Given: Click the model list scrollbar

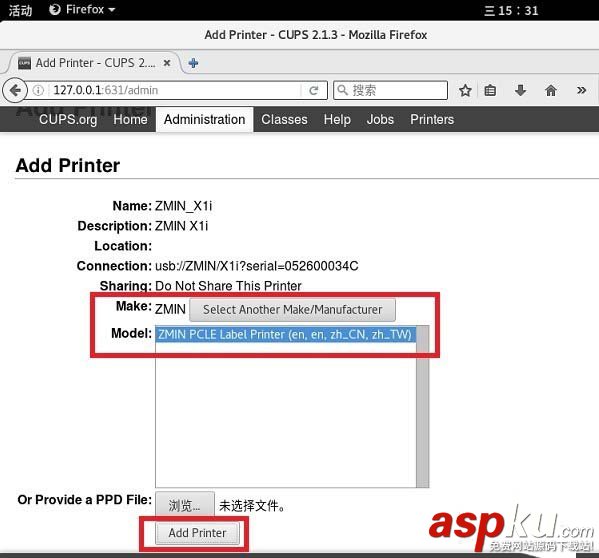Looking at the screenshot, I should coord(422,407).
